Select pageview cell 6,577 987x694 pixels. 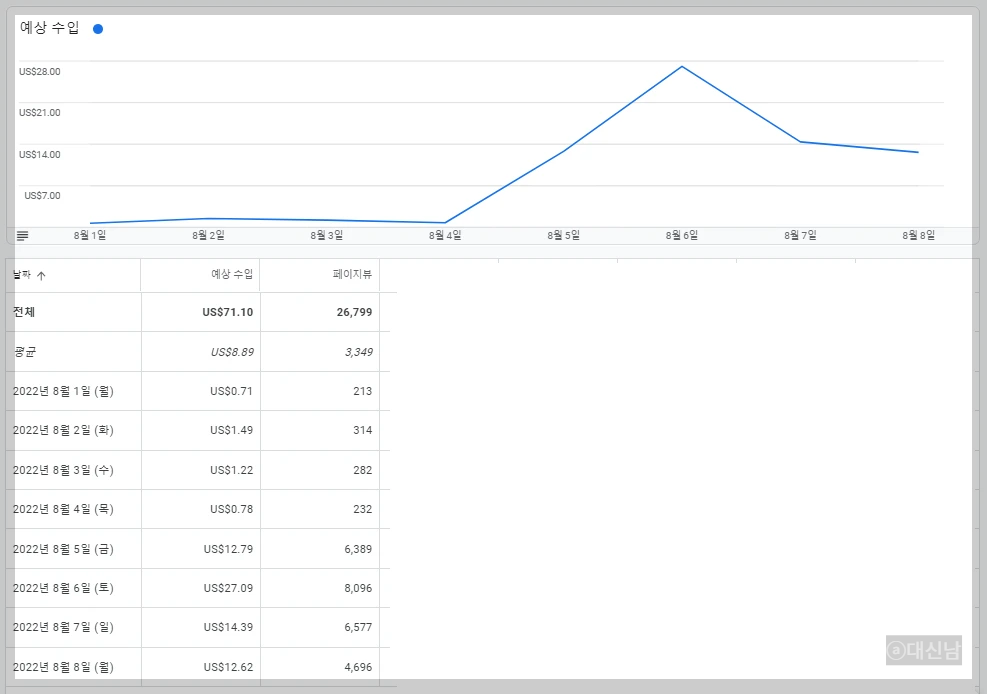tap(358, 627)
